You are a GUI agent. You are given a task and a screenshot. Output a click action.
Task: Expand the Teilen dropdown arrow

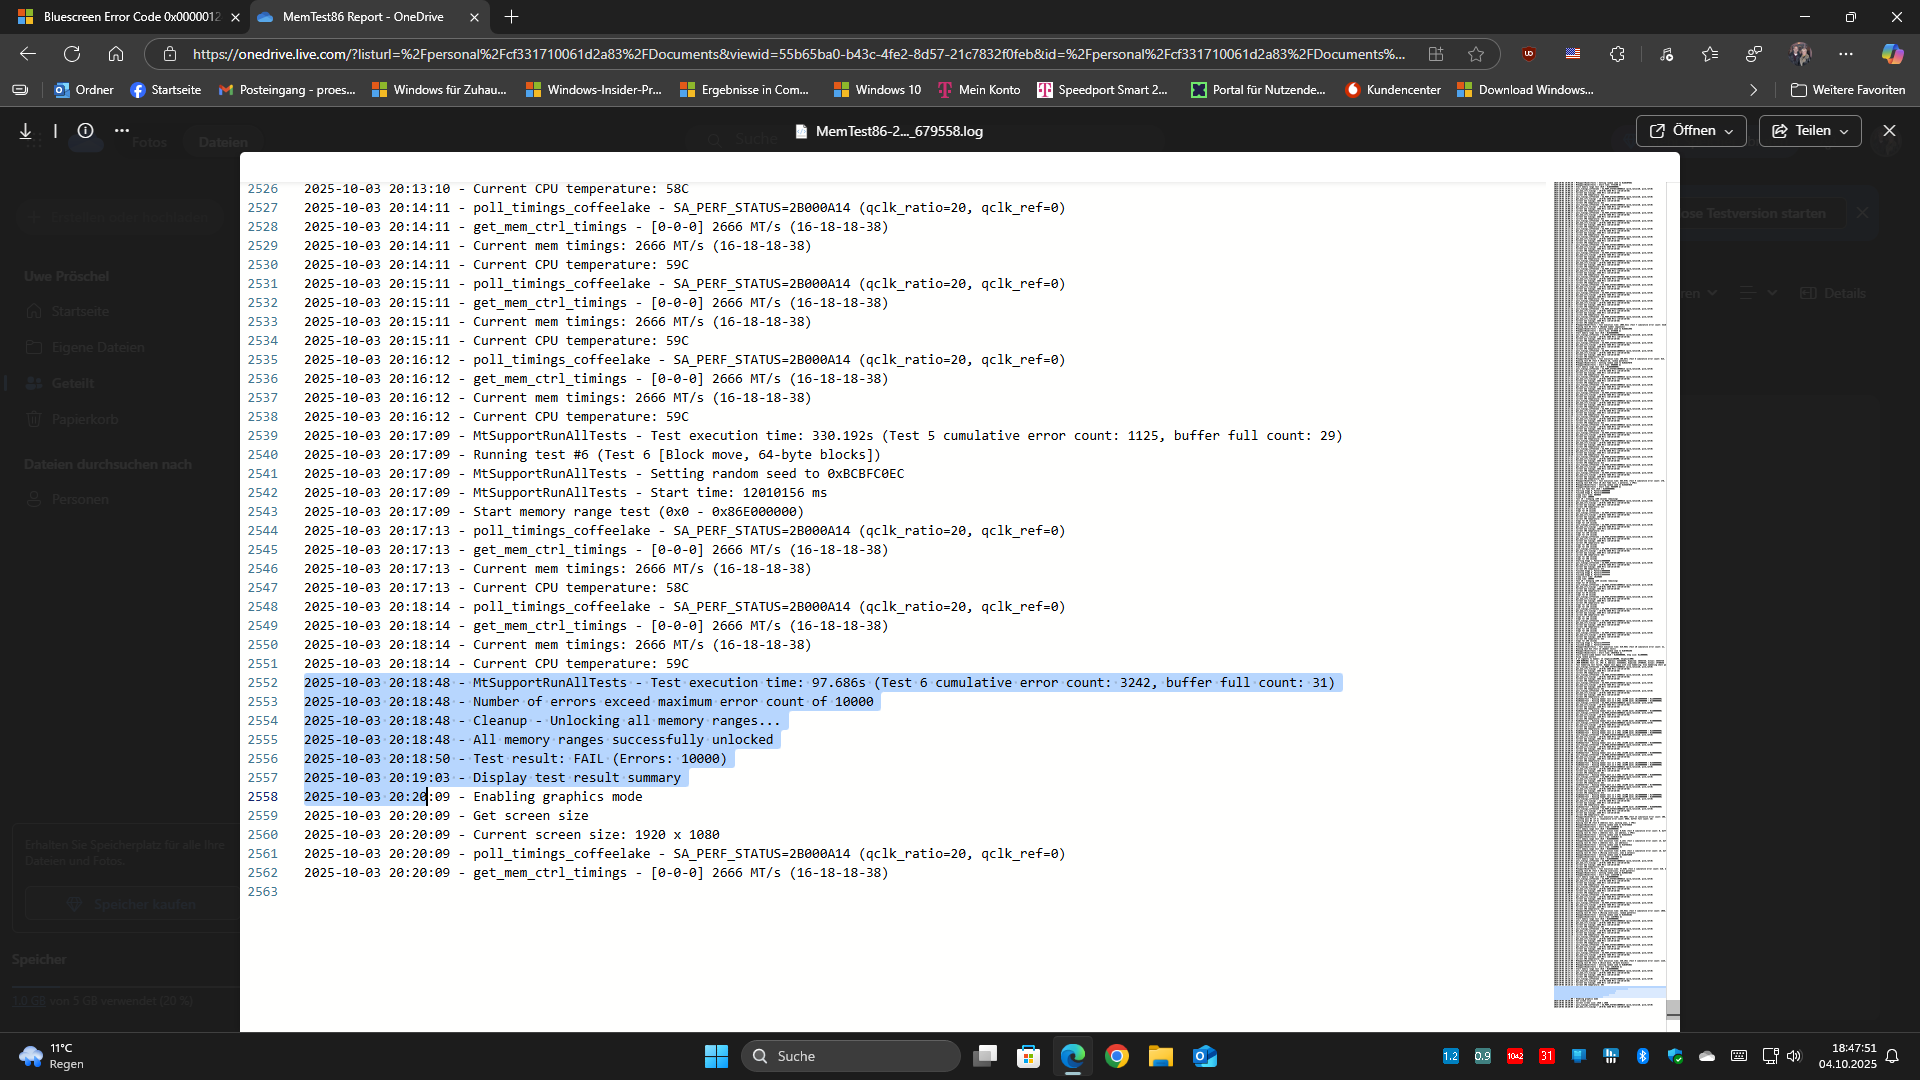[1841, 131]
